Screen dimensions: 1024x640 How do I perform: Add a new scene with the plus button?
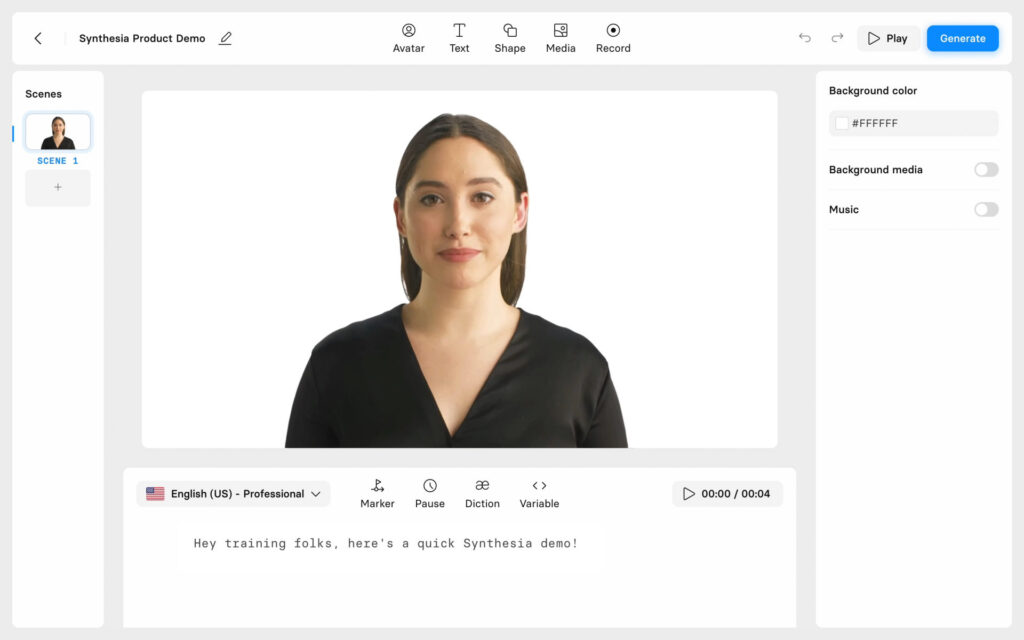coord(57,188)
